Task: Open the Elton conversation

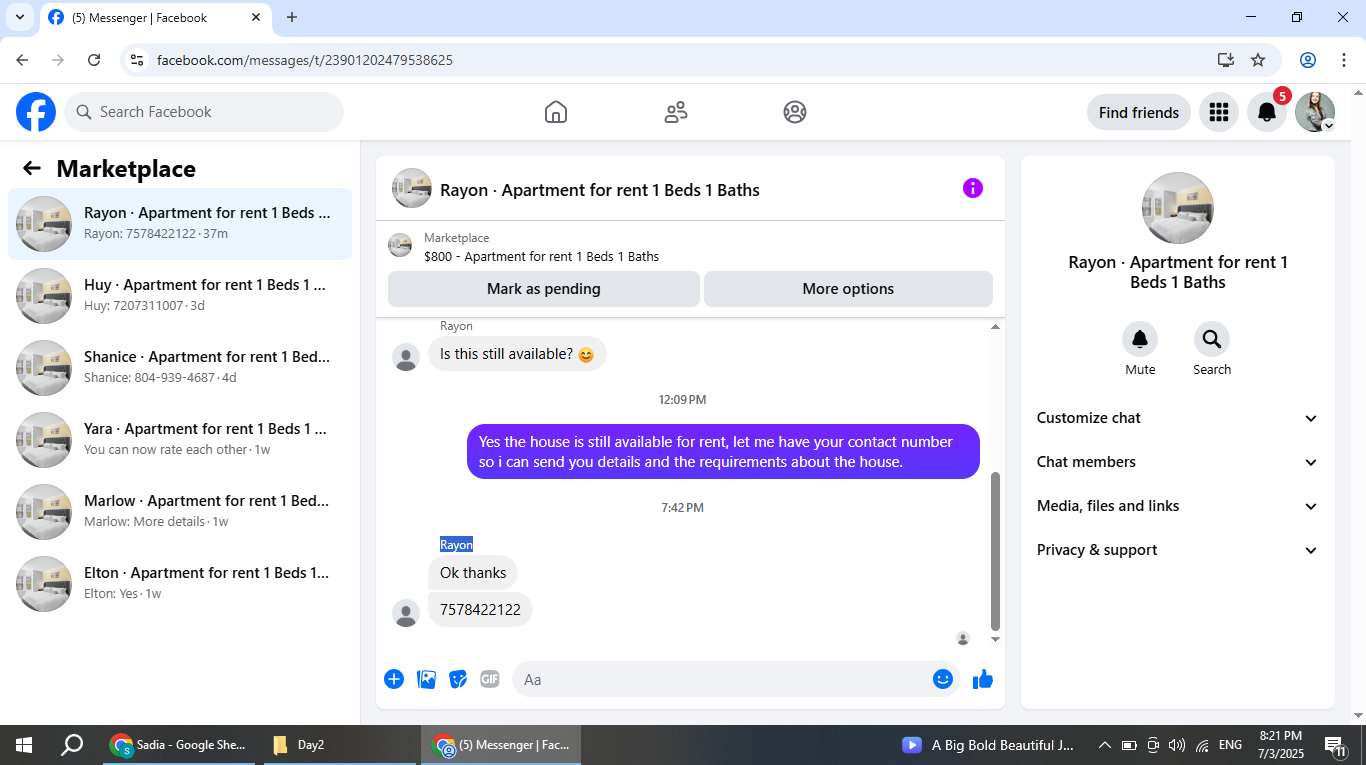Action: click(x=180, y=584)
